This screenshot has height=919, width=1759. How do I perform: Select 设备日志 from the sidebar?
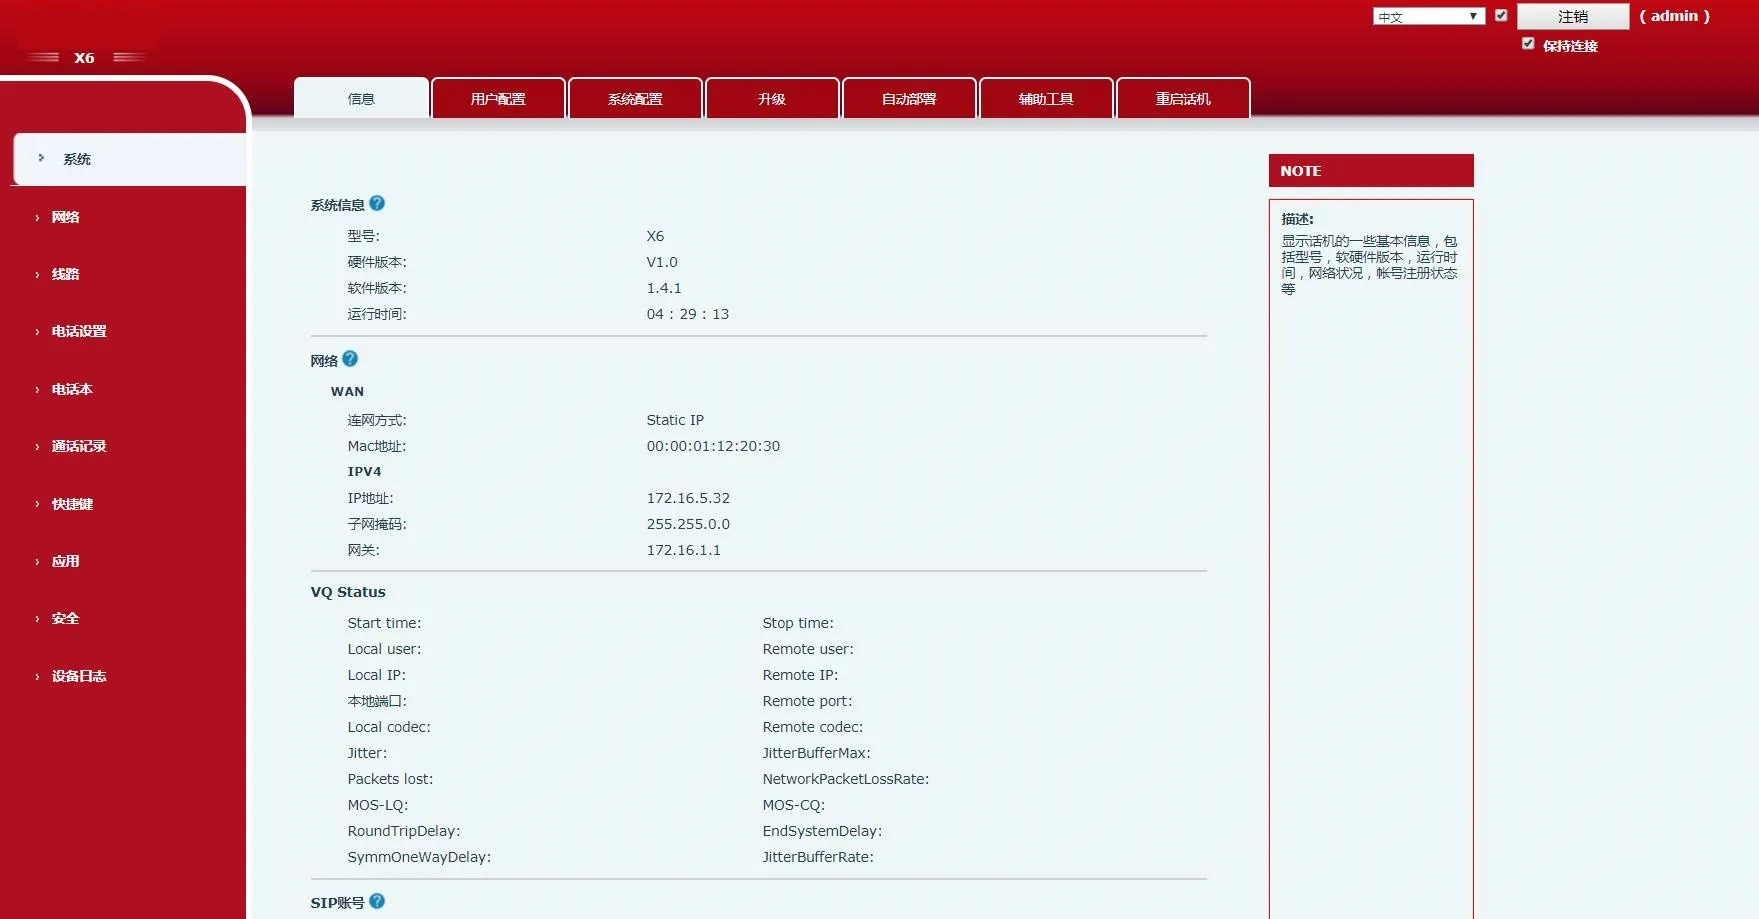pyautogui.click(x=76, y=676)
